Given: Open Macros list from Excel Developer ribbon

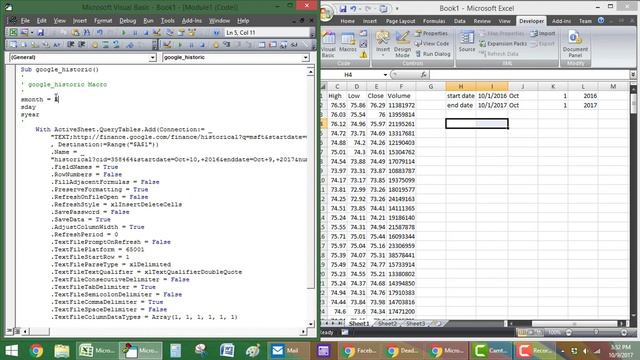Looking at the screenshot, I should pos(348,42).
